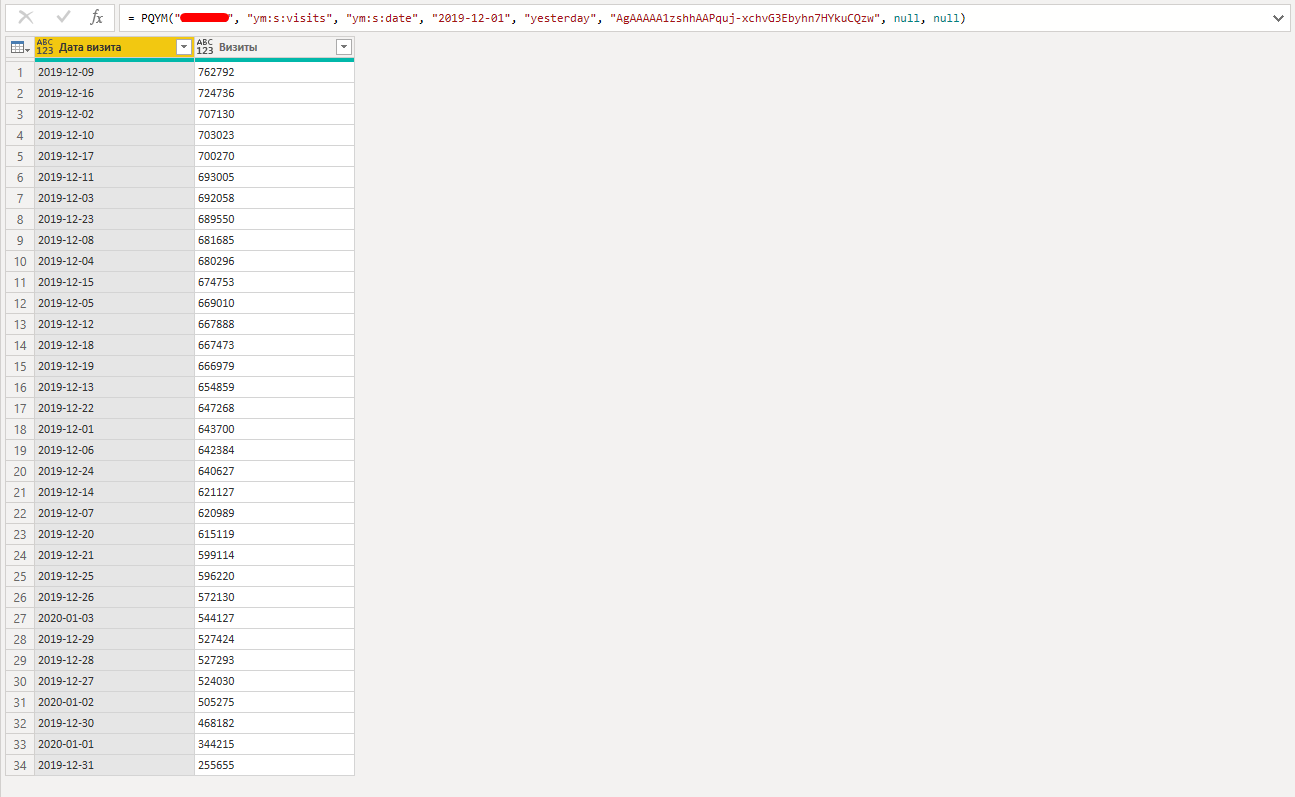Select the Визиты column header
This screenshot has width=1295, height=797.
click(x=274, y=47)
